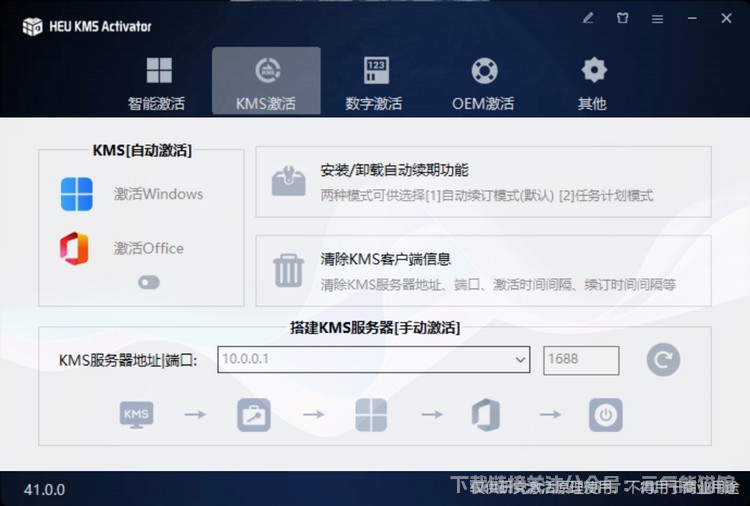The height and width of the screenshot is (506, 750).
Task: Click the refresh KMS server button
Action: point(663,360)
